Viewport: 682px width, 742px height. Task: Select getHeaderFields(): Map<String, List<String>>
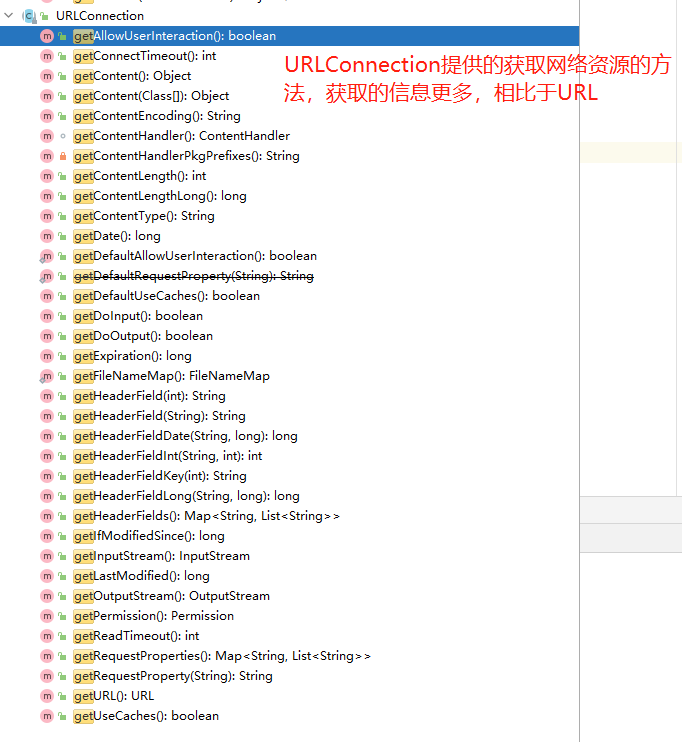207,516
